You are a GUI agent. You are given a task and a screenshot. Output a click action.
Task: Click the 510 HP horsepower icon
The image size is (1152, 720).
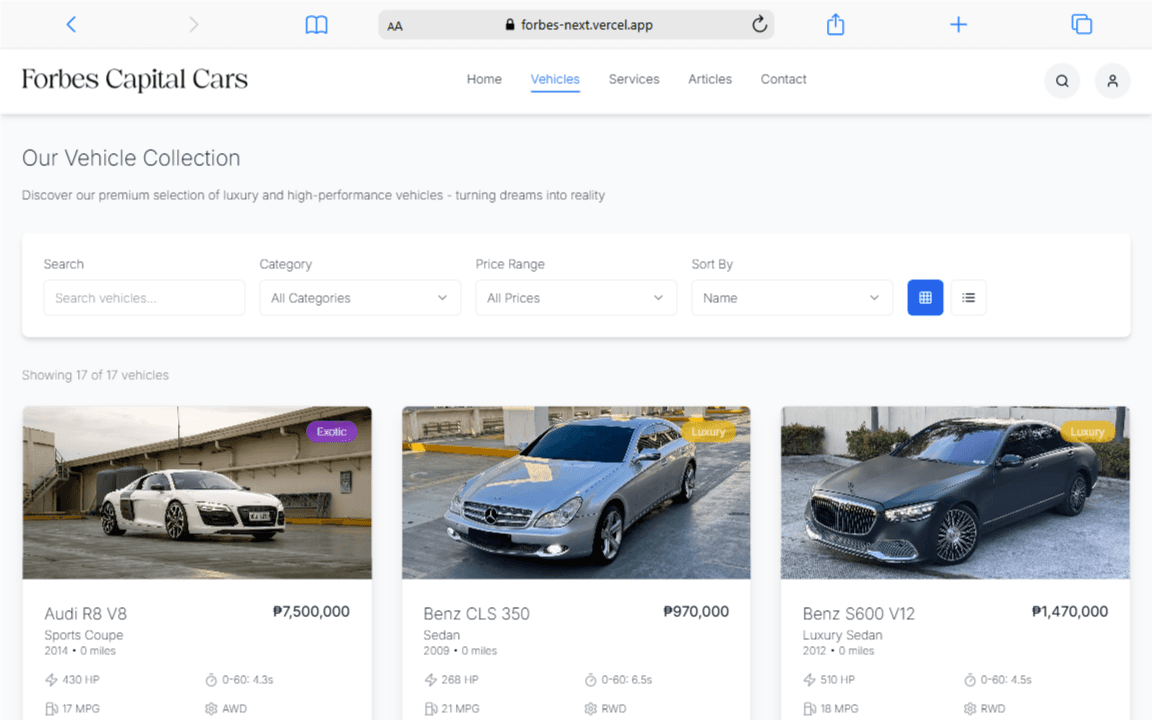[810, 680]
